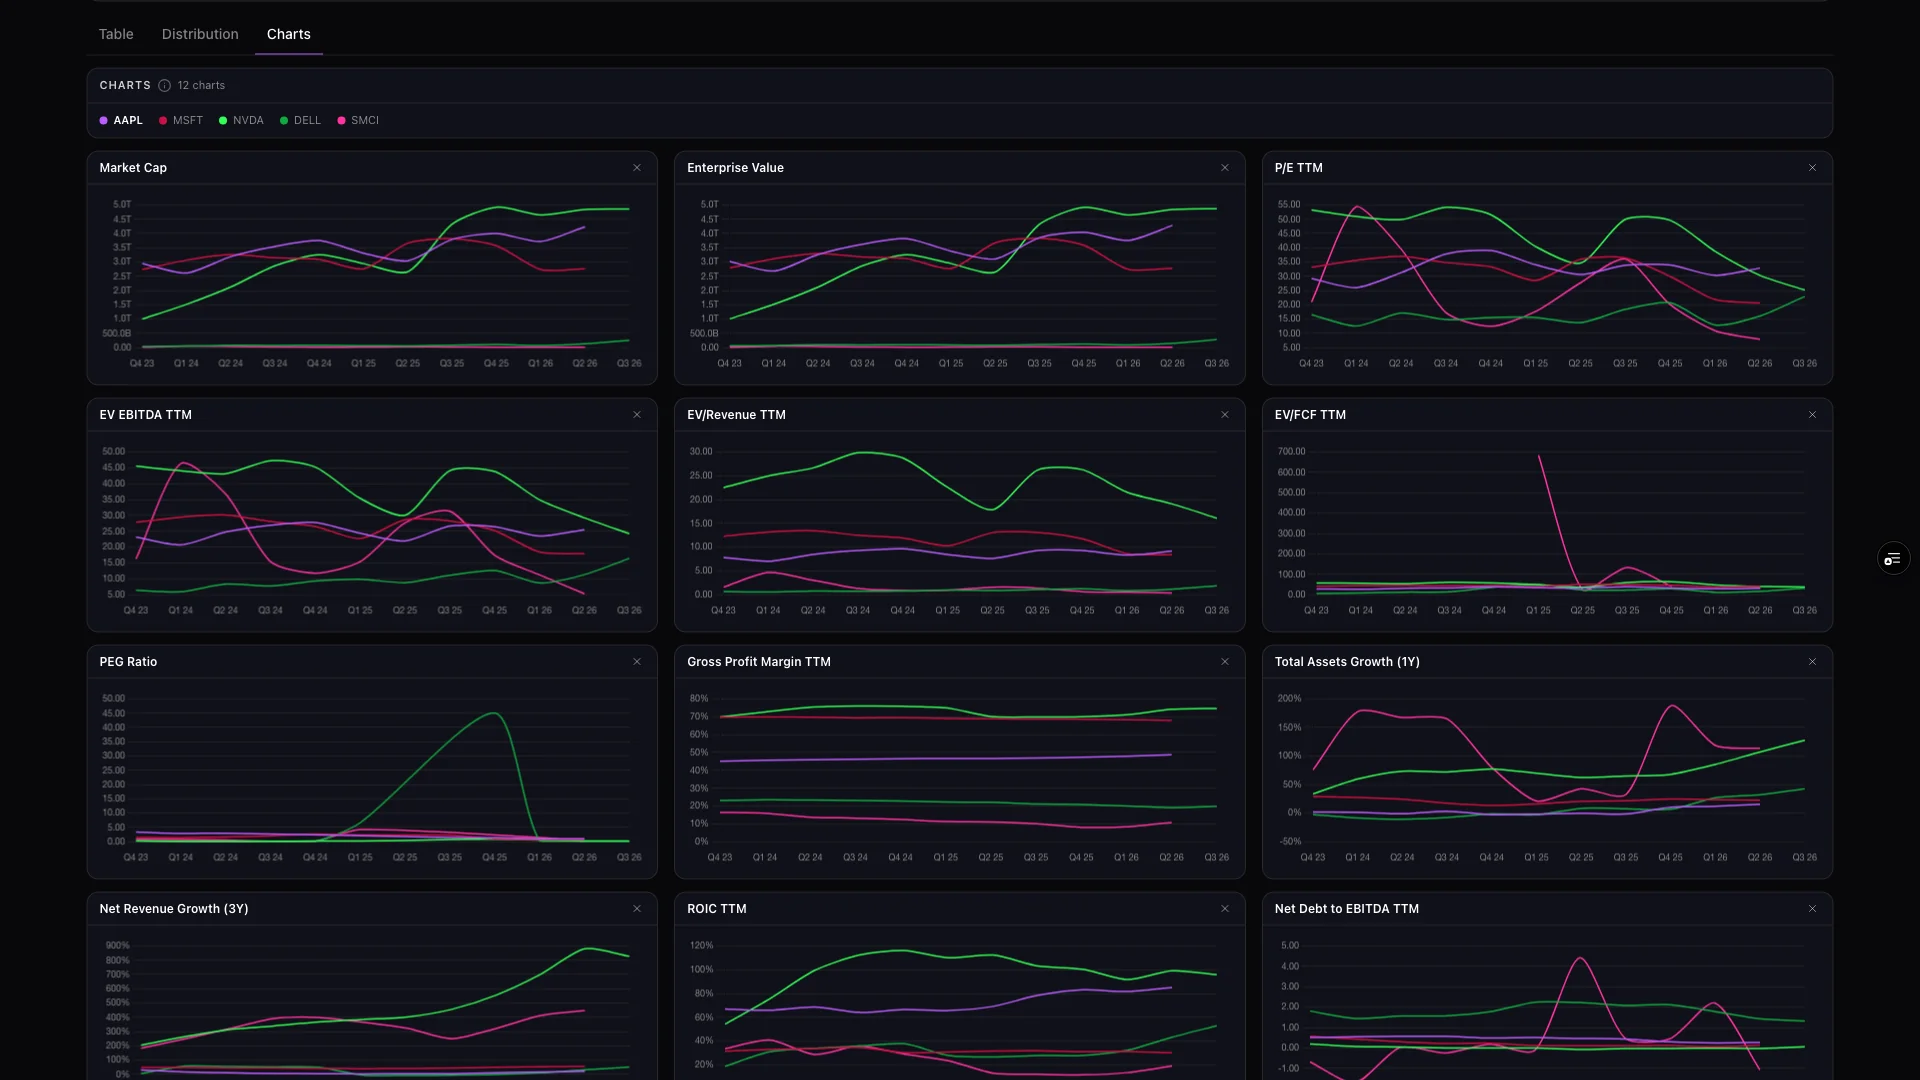This screenshot has width=1920, height=1080.
Task: Close the PEG Ratio chart
Action: click(x=637, y=662)
